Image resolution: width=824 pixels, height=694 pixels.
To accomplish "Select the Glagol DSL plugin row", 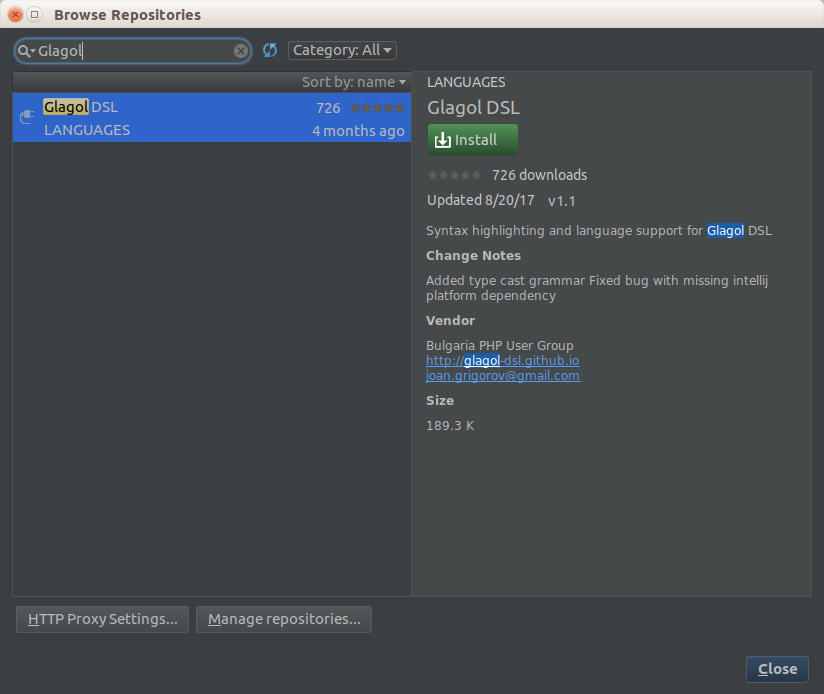I will 212,118.
